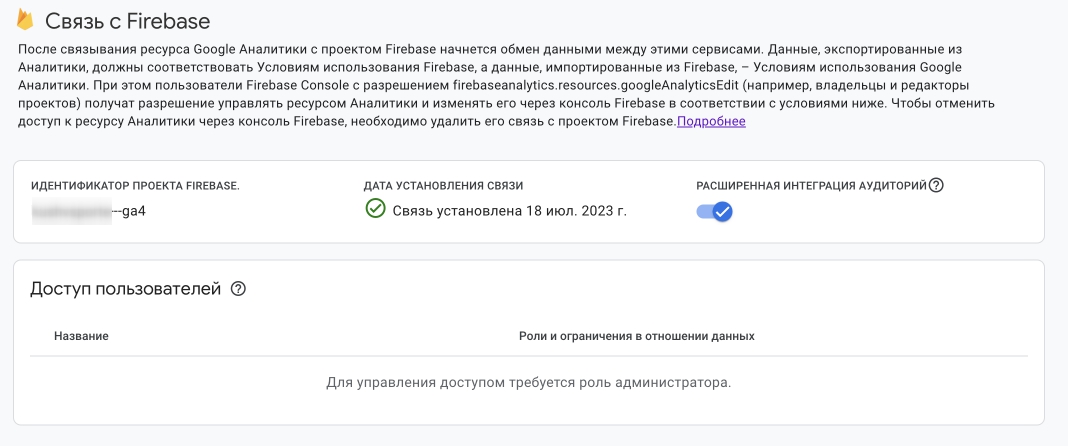Click Роли и ограничения в отношении данных header

(636, 336)
